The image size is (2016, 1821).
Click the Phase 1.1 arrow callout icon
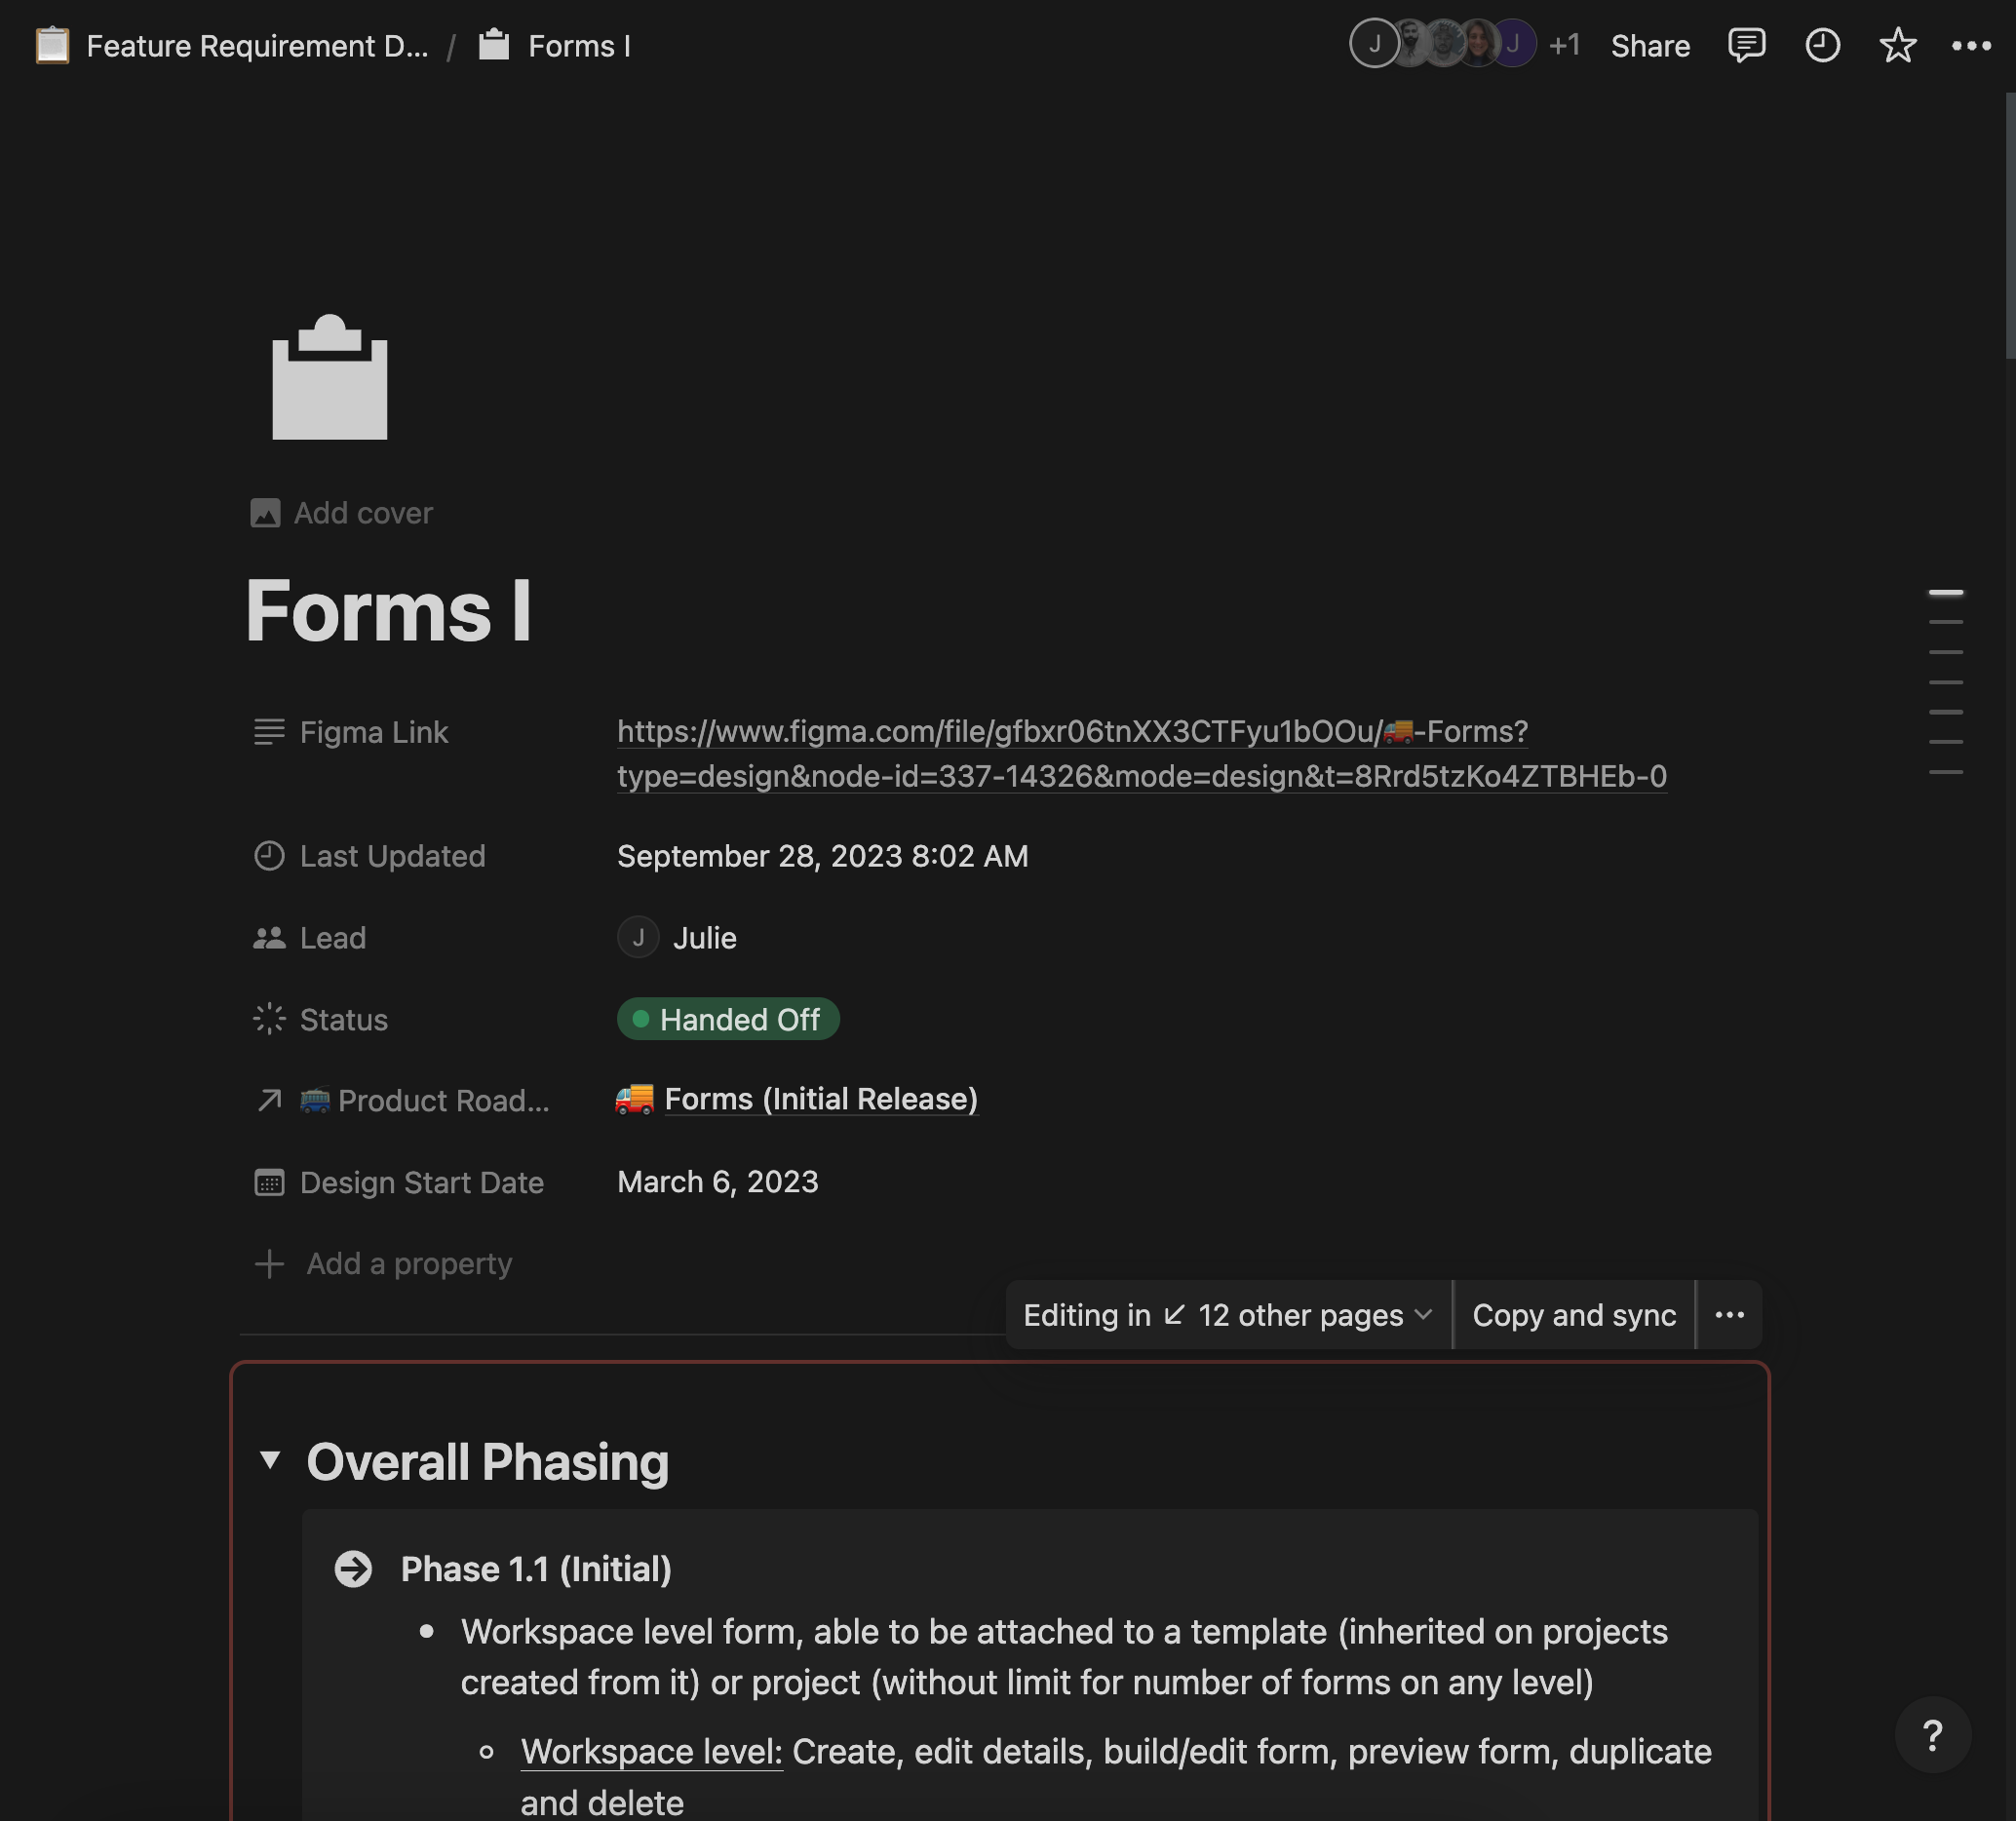click(353, 1569)
